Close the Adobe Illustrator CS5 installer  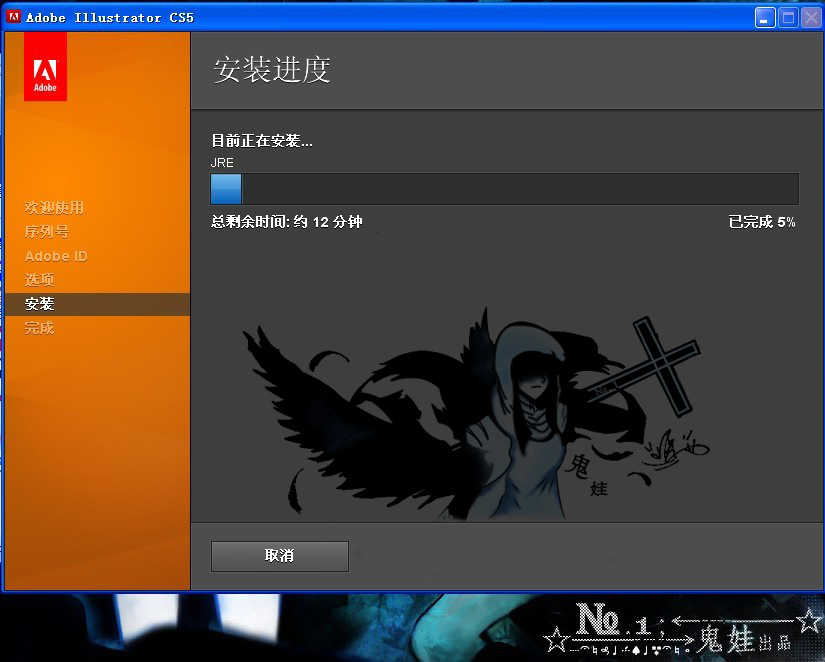tap(811, 18)
